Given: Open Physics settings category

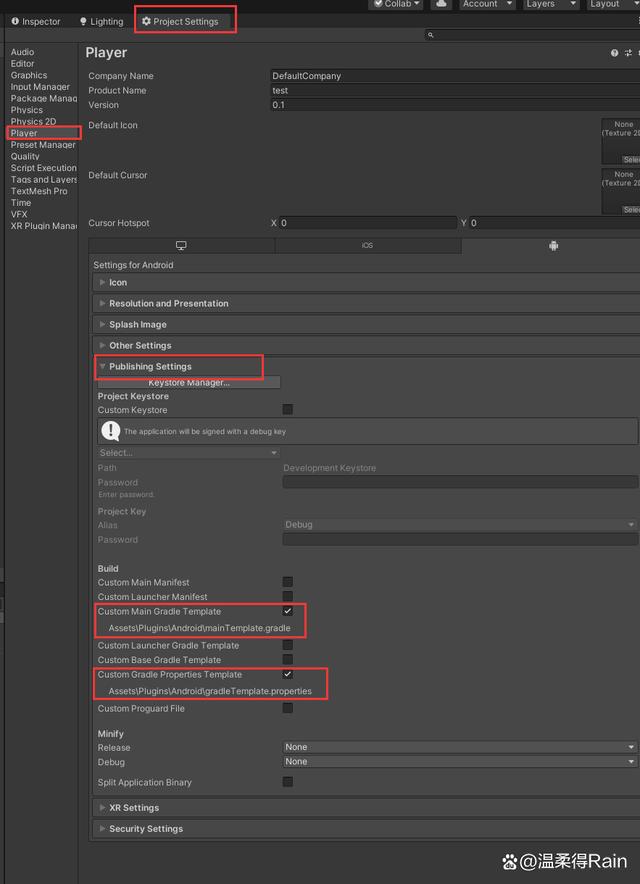Looking at the screenshot, I should tap(27, 110).
